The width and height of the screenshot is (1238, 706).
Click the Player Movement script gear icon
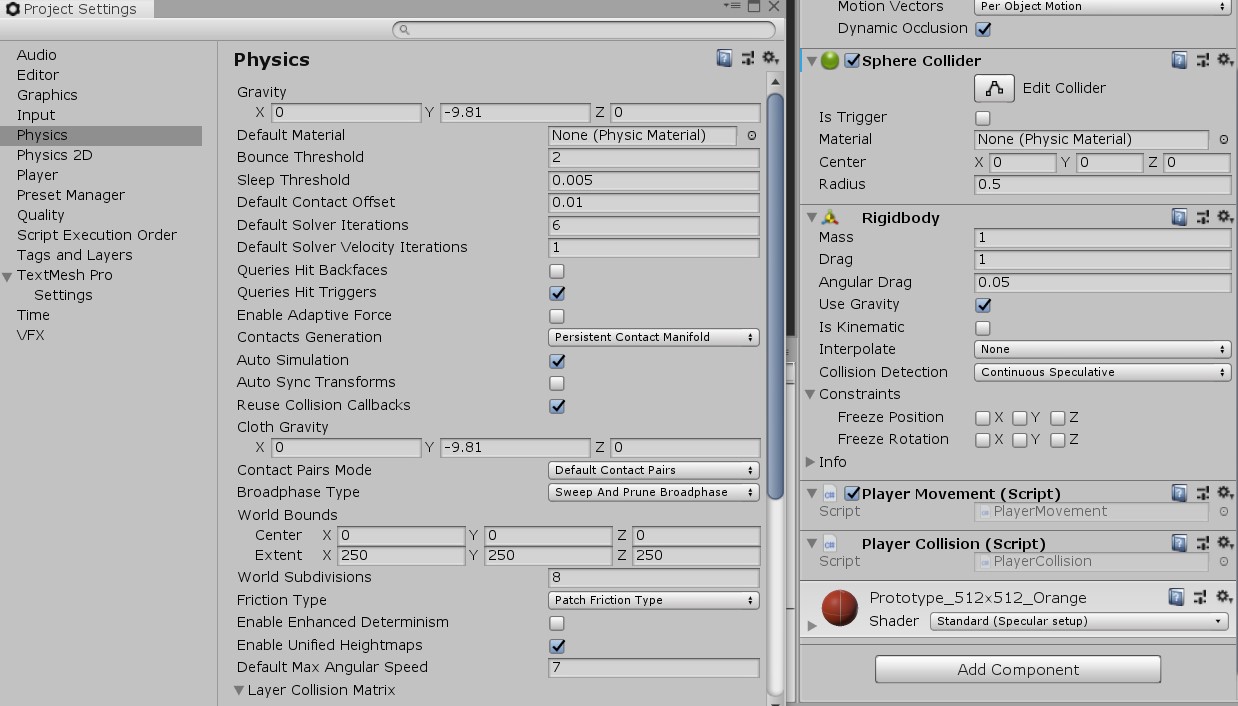click(1224, 492)
